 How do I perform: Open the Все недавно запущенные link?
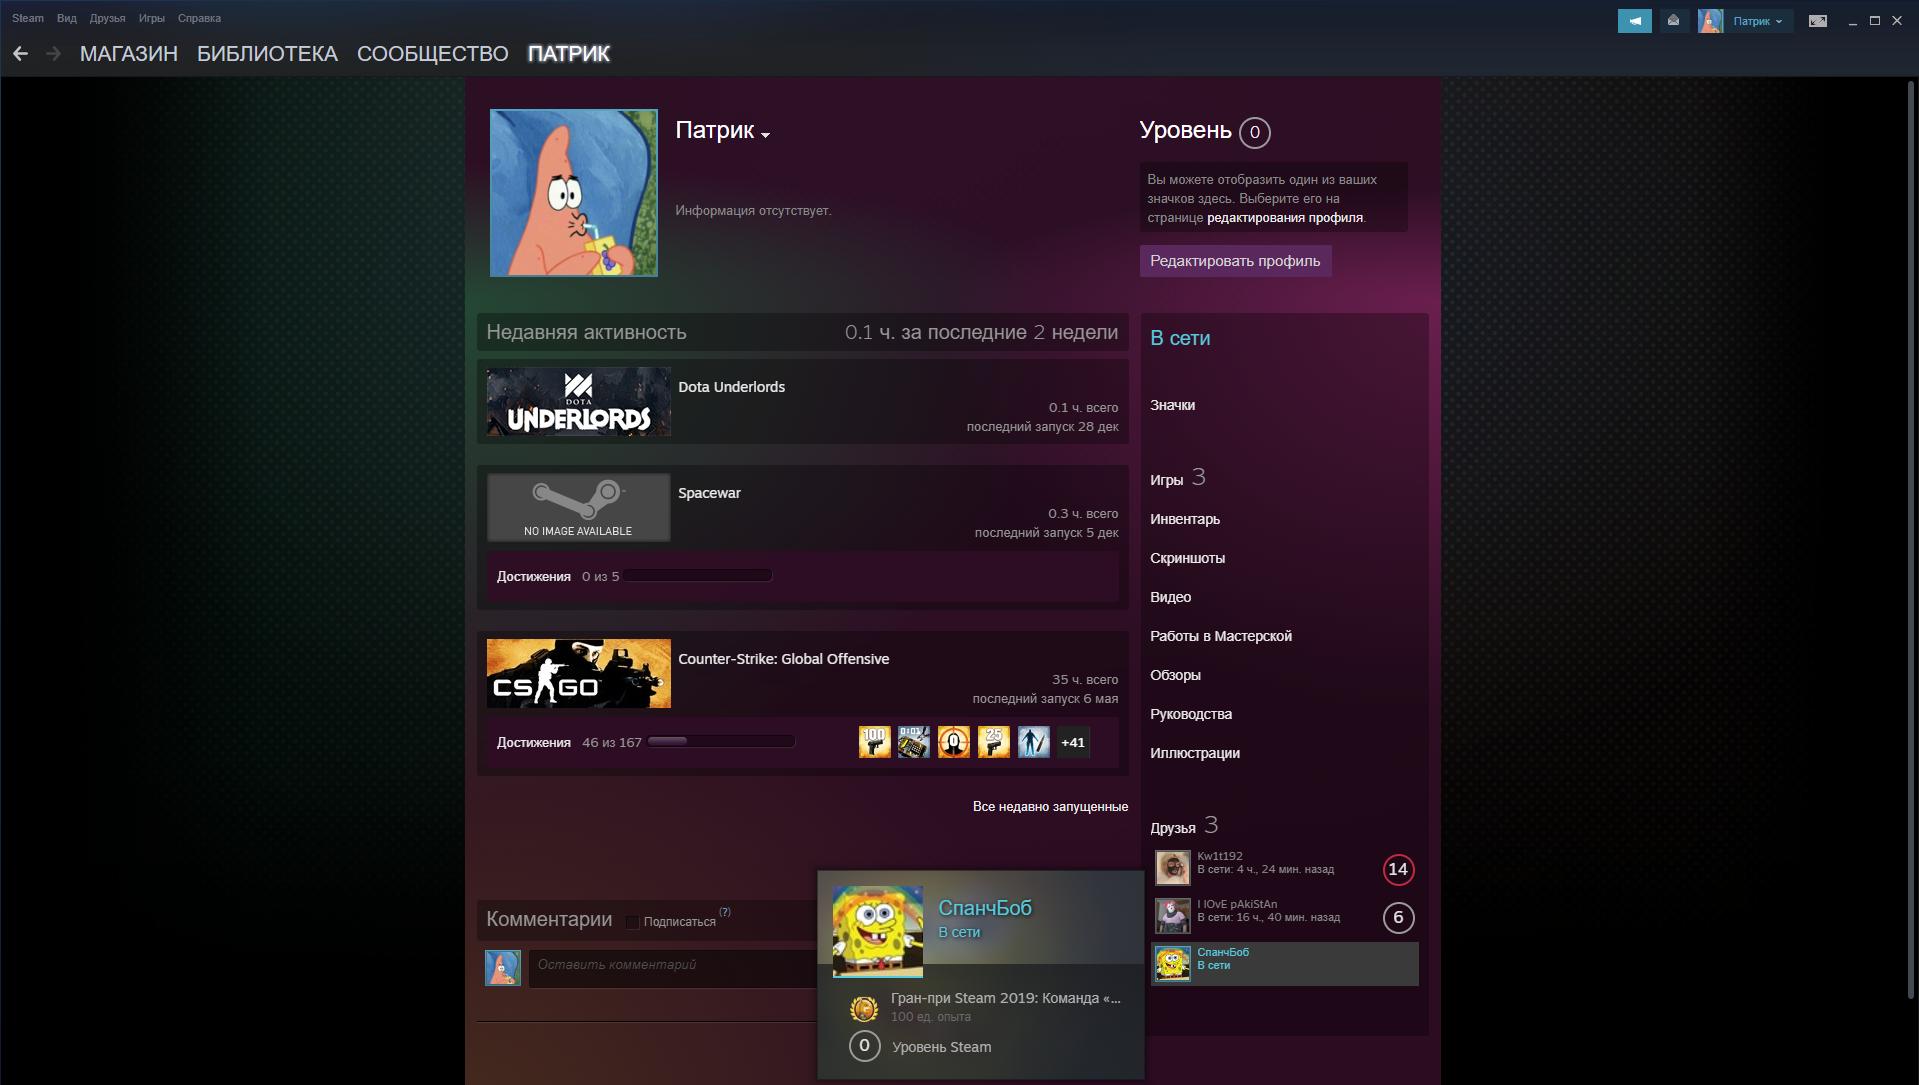(1050, 806)
